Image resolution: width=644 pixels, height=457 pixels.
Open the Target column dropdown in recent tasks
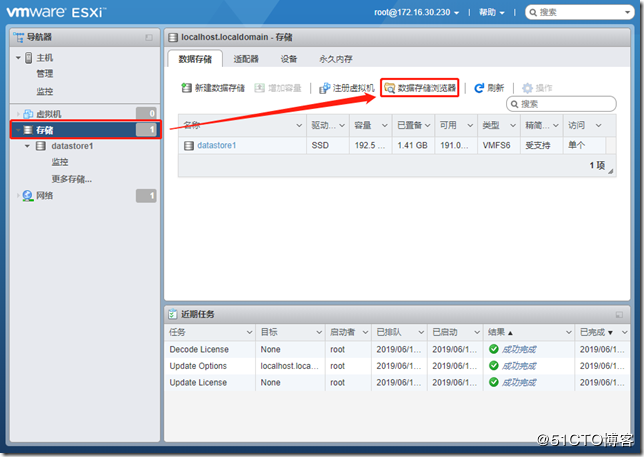[x=319, y=332]
